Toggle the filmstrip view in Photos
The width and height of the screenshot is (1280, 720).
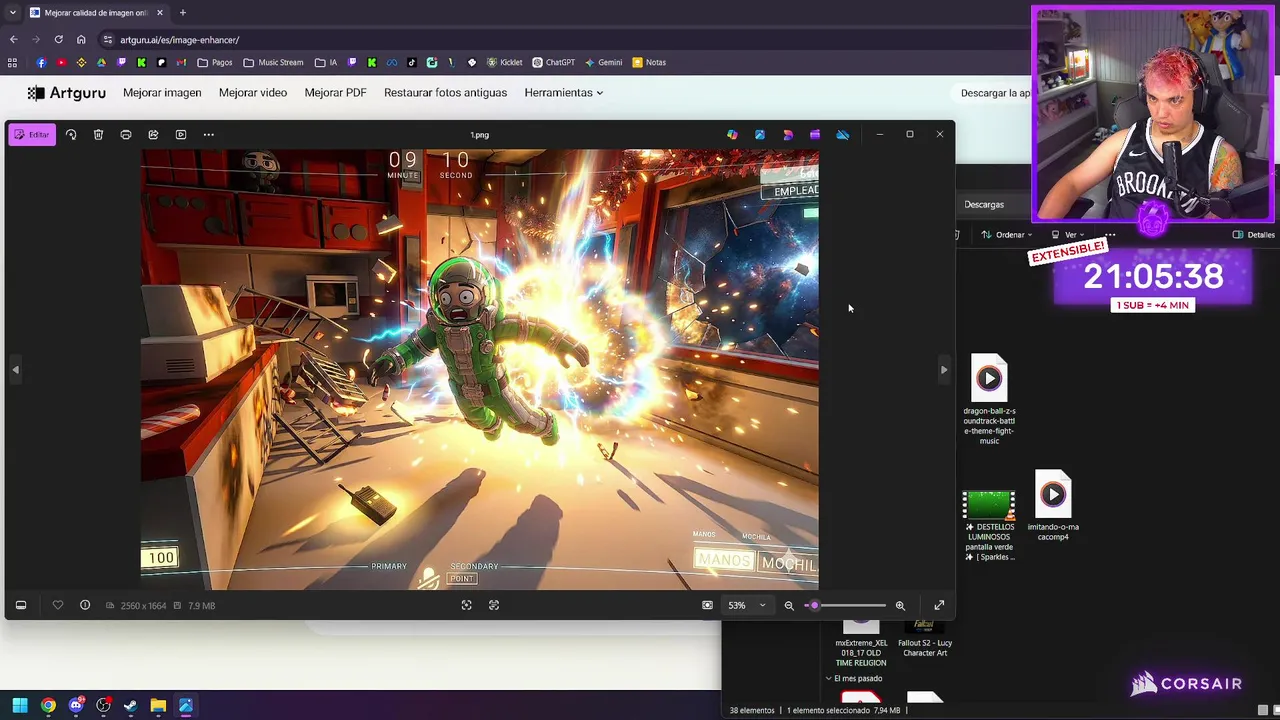click(x=21, y=605)
